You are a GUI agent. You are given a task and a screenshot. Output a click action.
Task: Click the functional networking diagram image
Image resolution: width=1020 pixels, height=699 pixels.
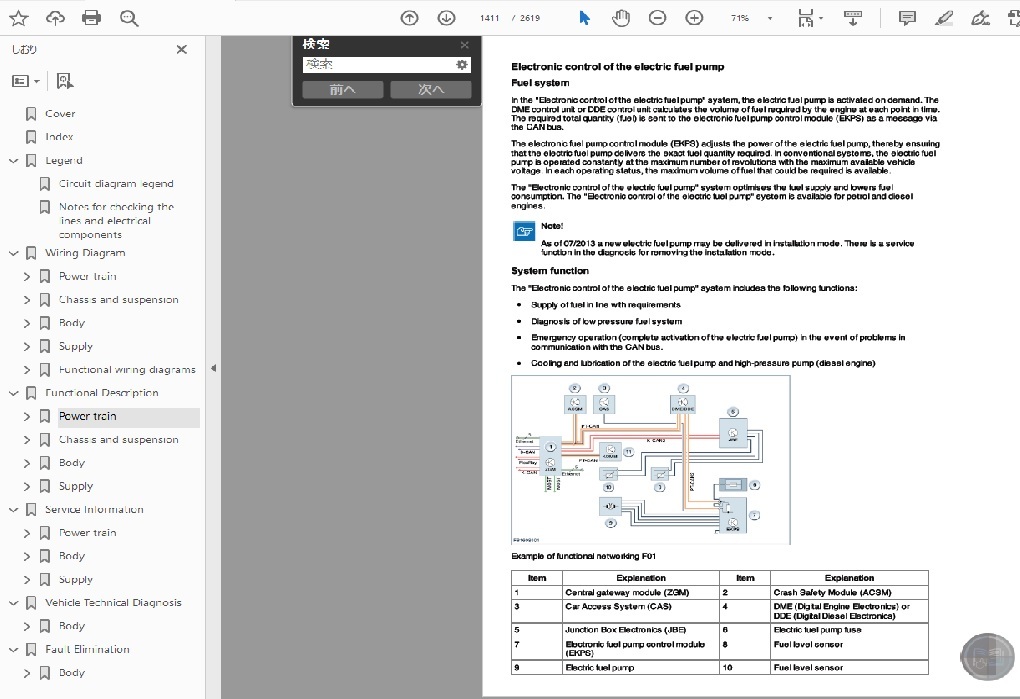point(651,460)
